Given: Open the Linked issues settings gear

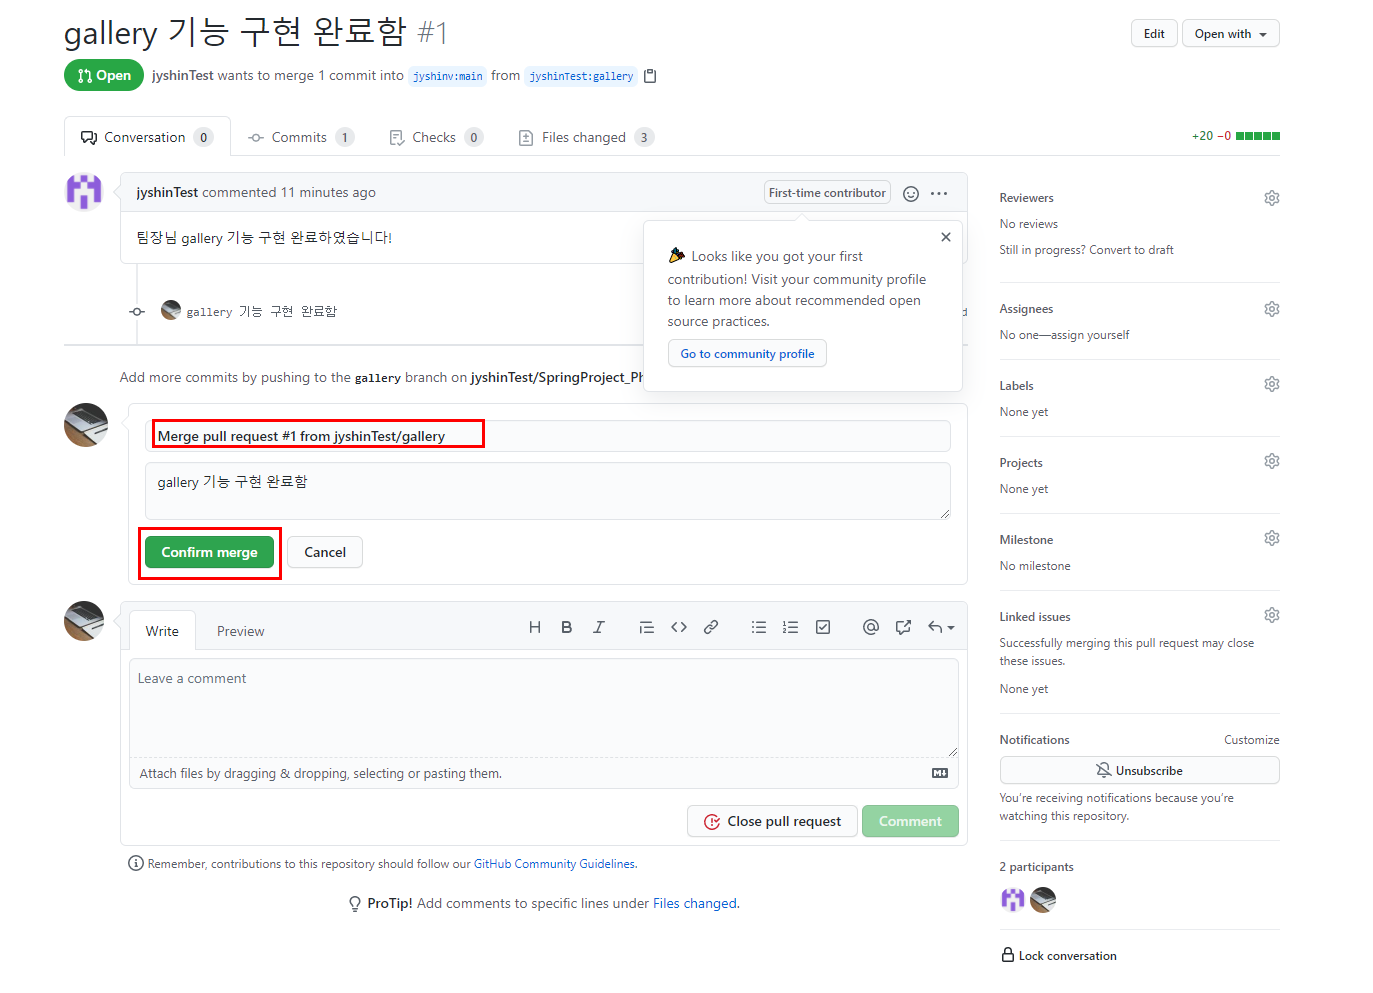Looking at the screenshot, I should pyautogui.click(x=1272, y=615).
